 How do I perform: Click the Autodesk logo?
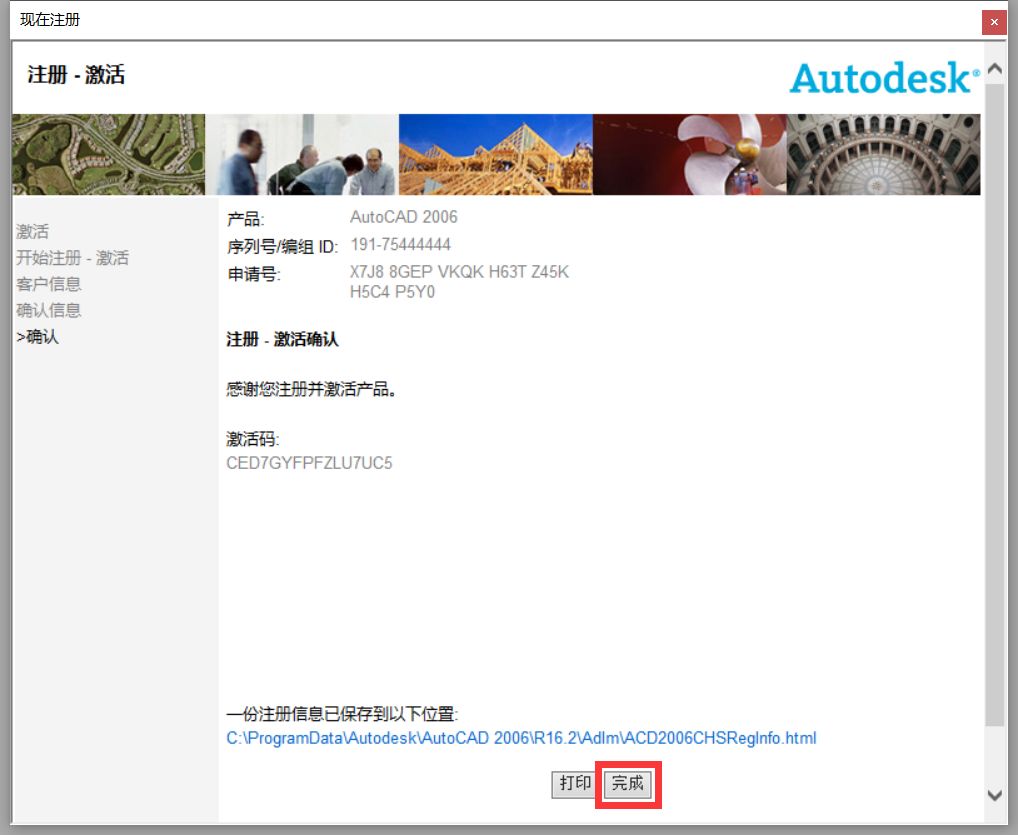(x=884, y=78)
